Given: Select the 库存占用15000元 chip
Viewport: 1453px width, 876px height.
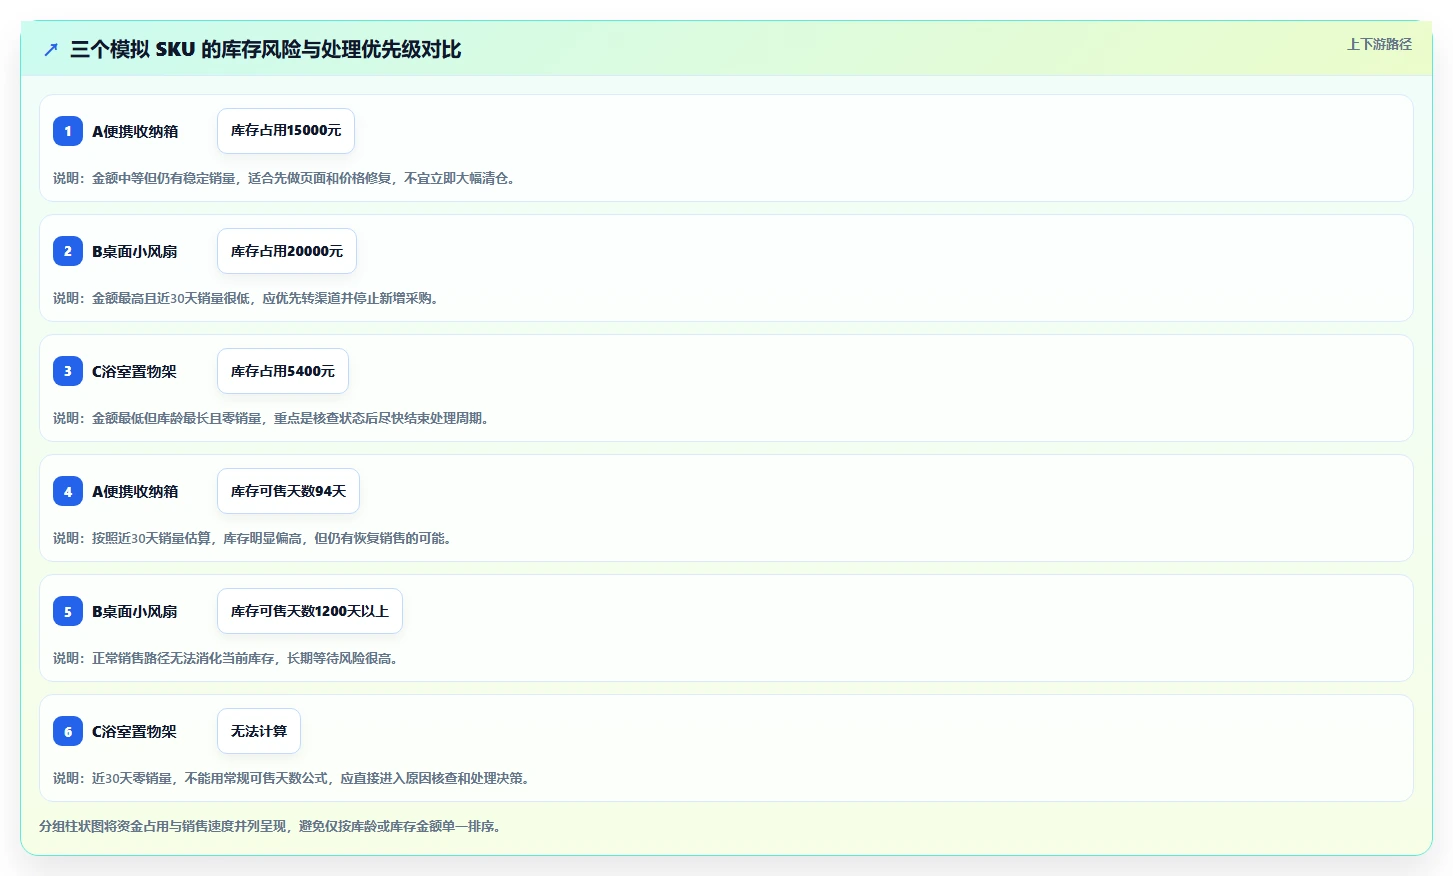Looking at the screenshot, I should pos(286,131).
